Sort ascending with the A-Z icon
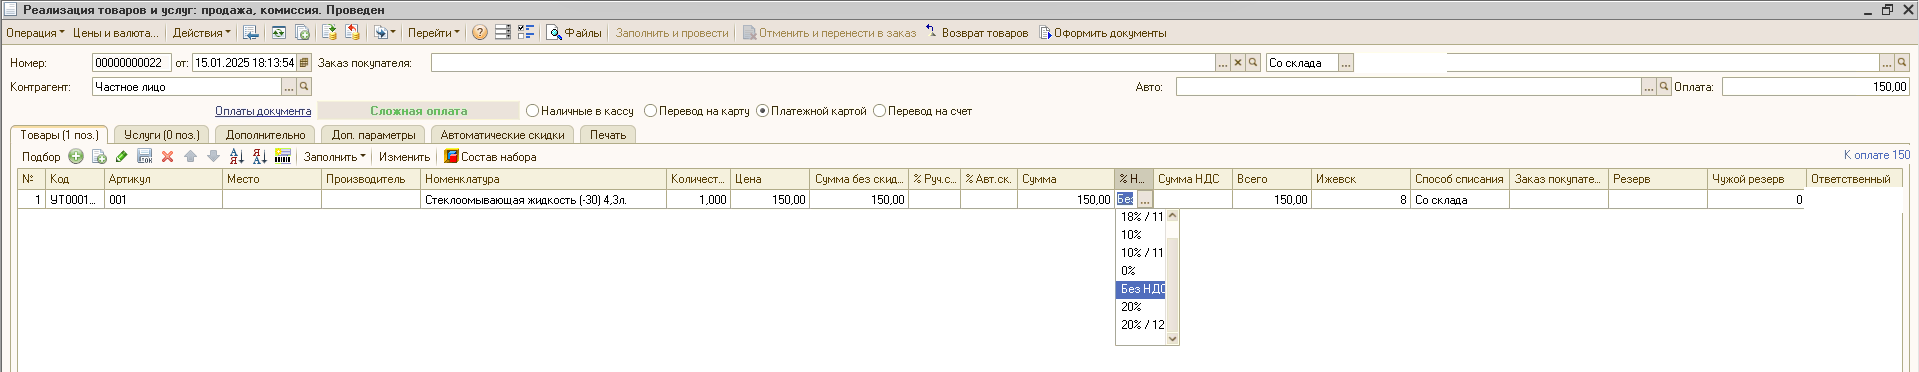Viewport: 1919px width, 372px height. [x=237, y=157]
